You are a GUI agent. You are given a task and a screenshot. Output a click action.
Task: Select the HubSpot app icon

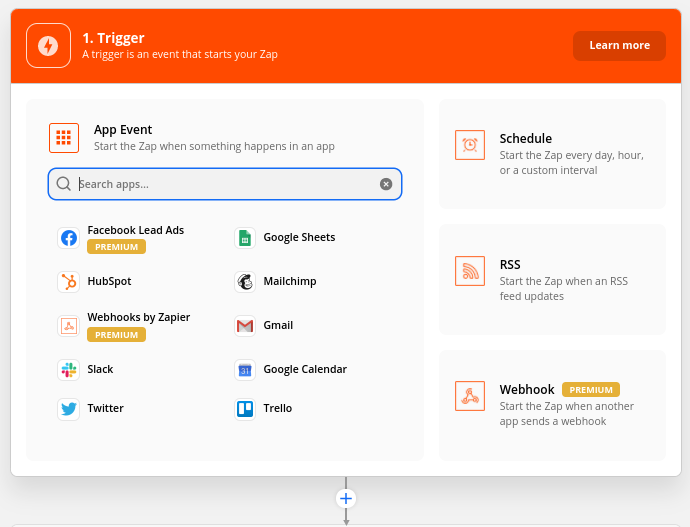pyautogui.click(x=69, y=282)
